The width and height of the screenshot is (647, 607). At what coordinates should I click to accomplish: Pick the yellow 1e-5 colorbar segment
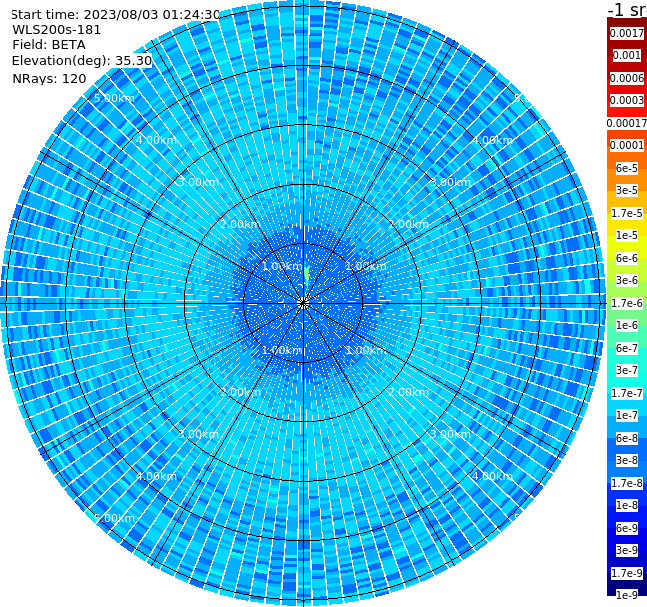pos(627,235)
